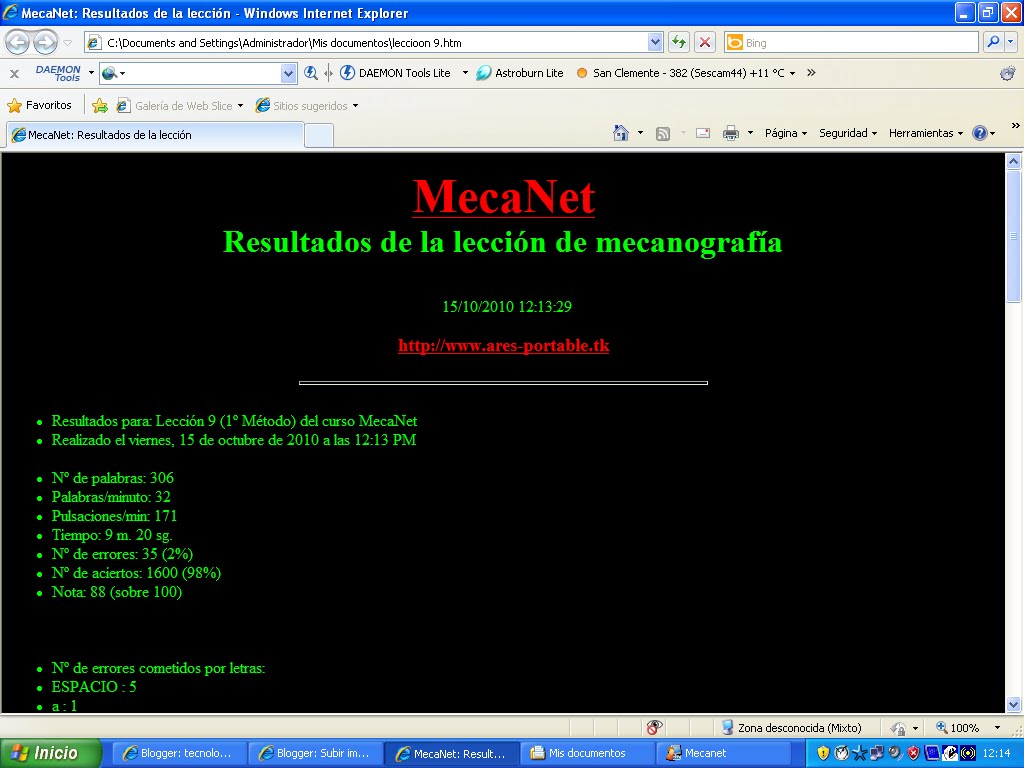Click the DAEMON toolbar search magnifier icon
Screen dimensions: 1024x768
point(311,73)
